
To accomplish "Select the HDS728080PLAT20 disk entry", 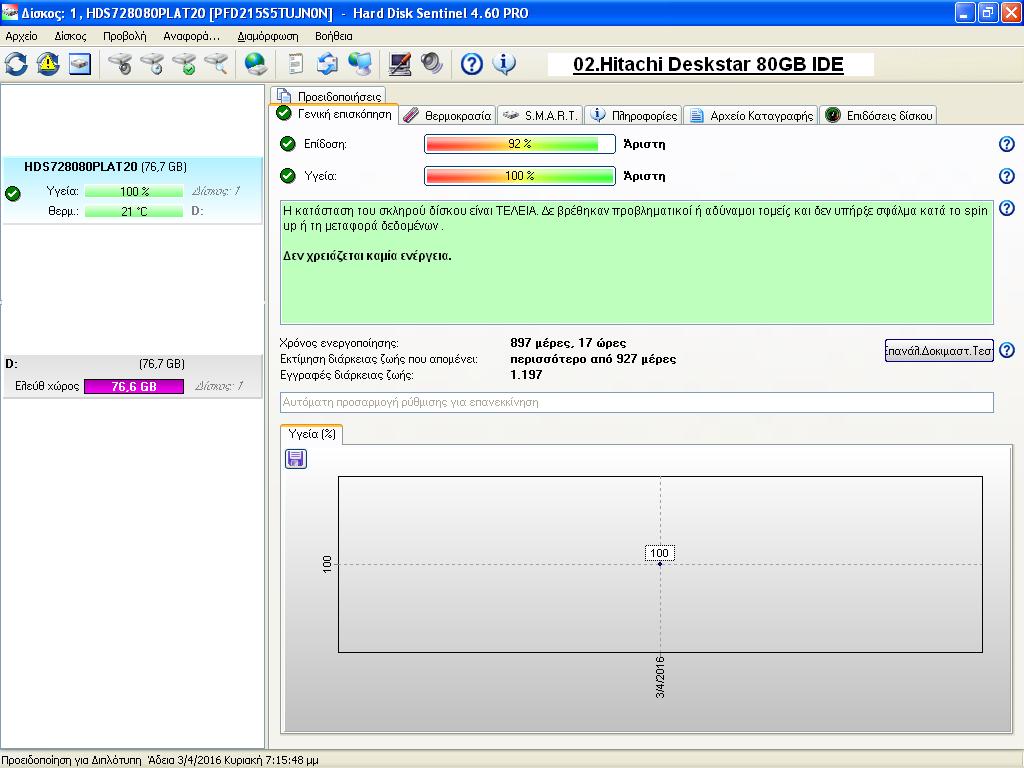I will (133, 189).
